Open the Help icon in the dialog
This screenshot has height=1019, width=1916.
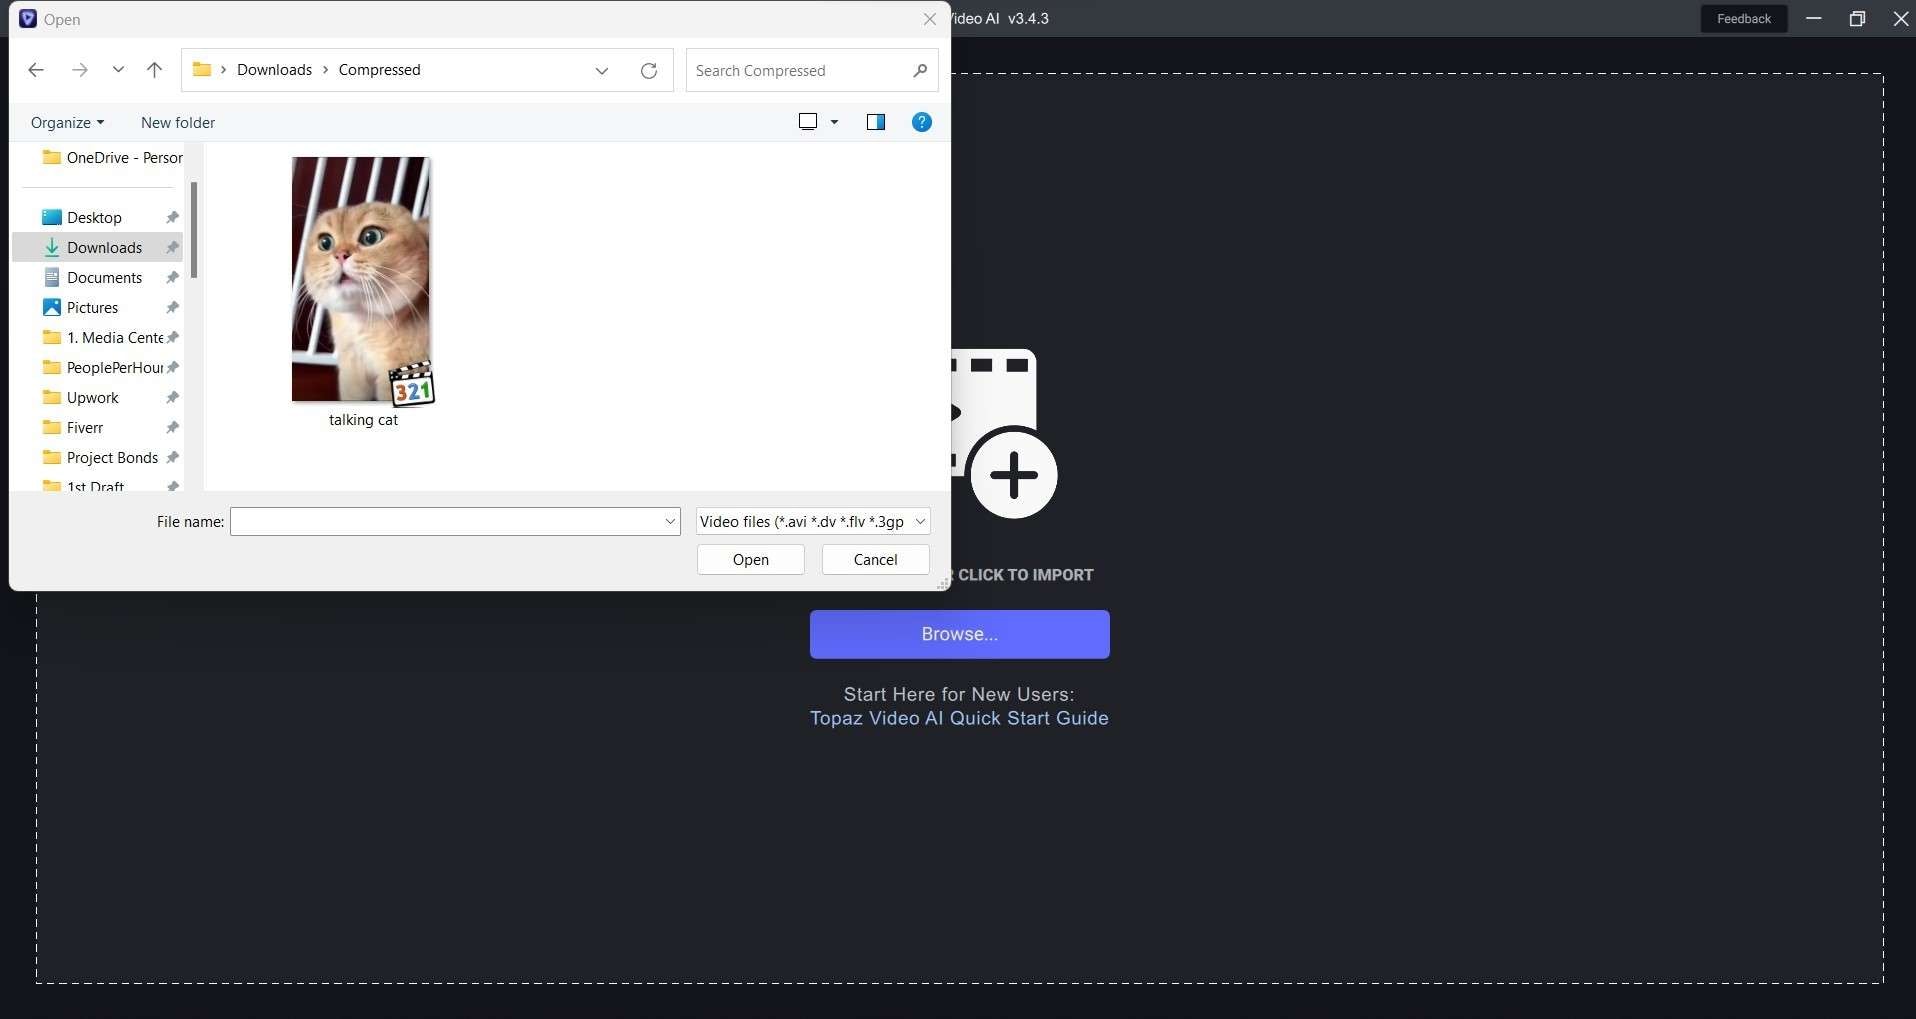[920, 122]
